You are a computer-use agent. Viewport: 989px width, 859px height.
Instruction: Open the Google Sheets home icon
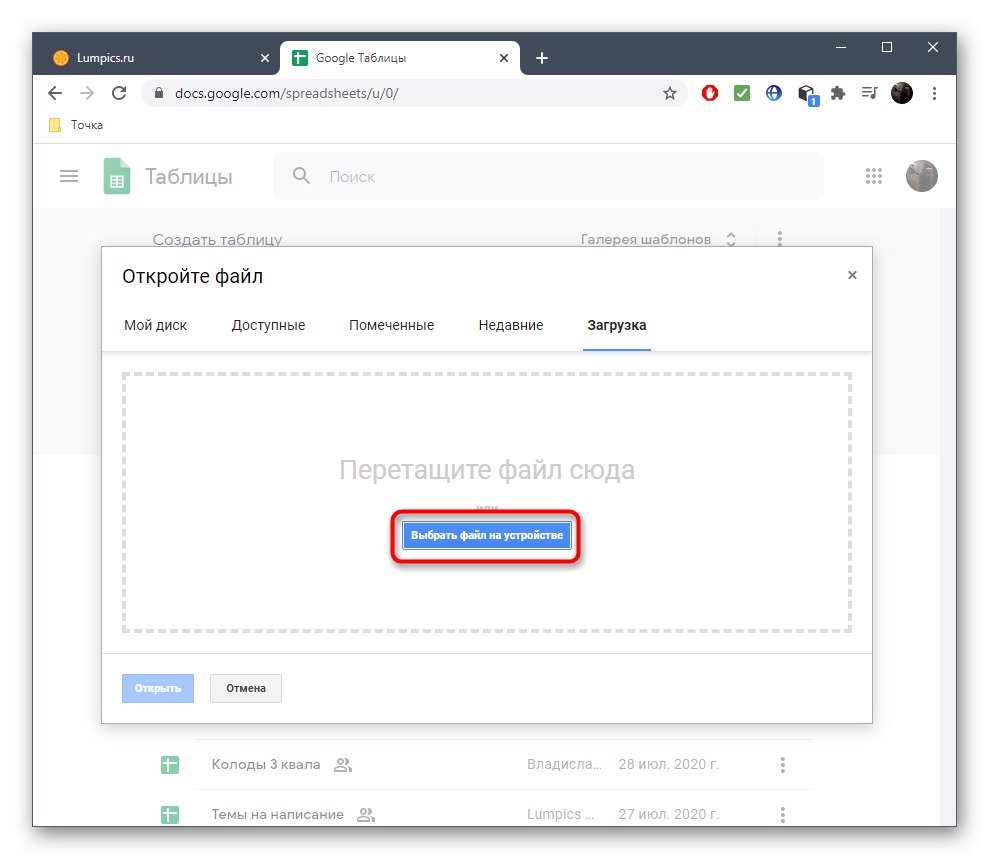116,176
